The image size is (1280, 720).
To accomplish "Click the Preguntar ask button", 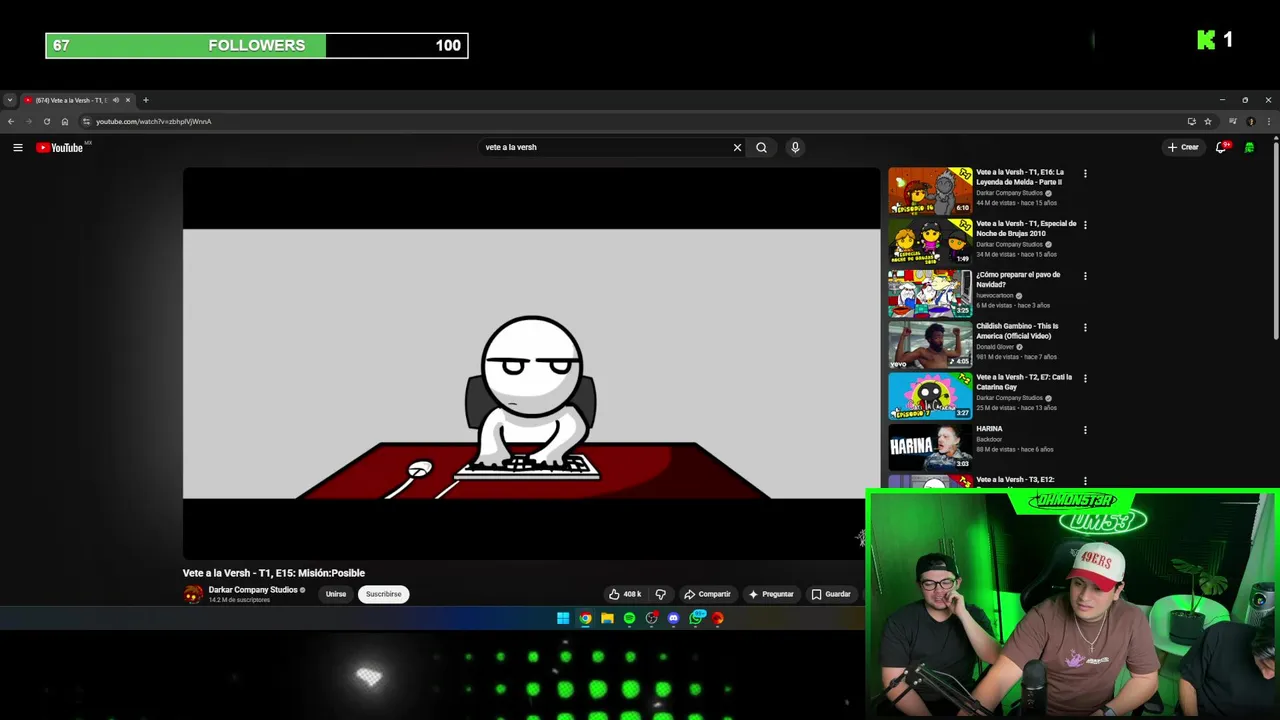I will click(770, 594).
